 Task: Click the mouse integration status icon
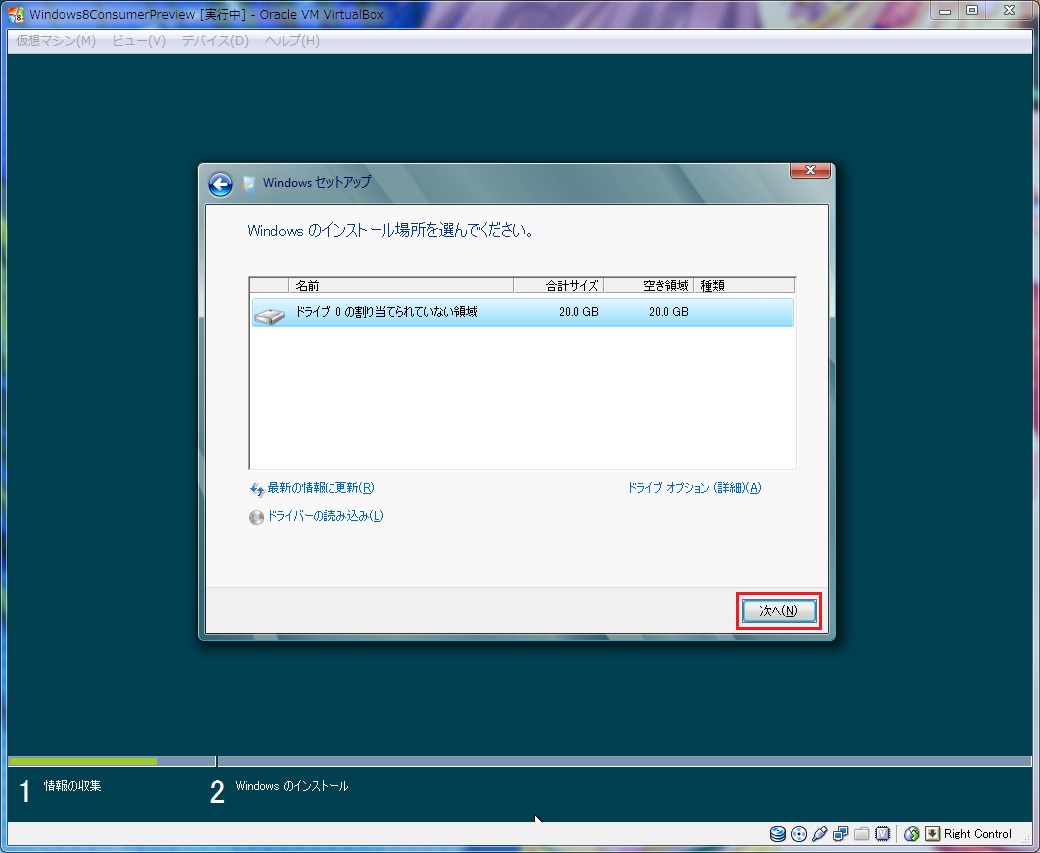pos(911,834)
